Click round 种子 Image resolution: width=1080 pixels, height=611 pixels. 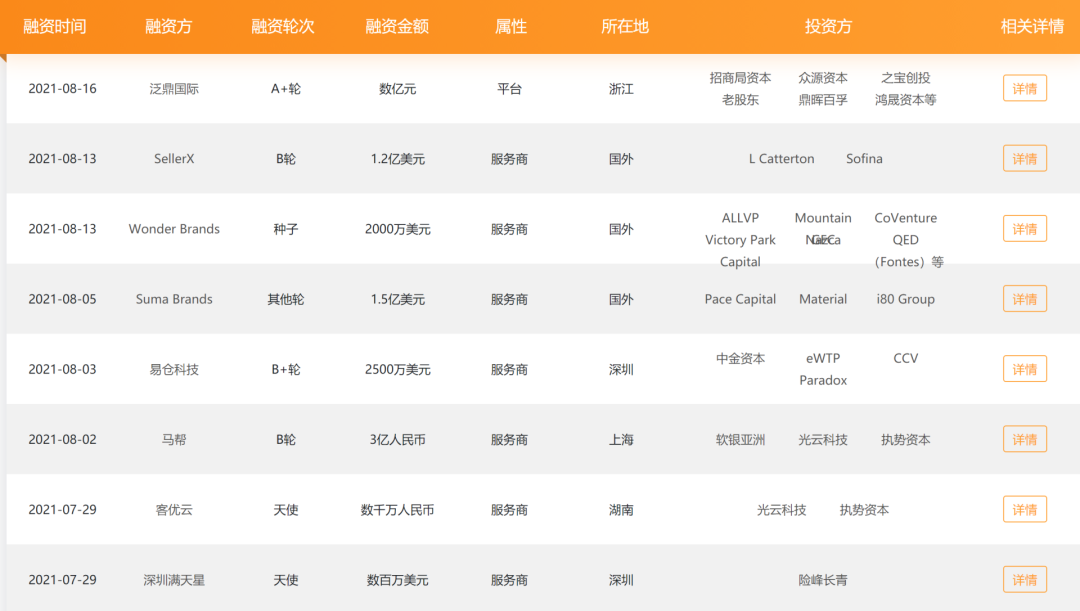click(286, 229)
